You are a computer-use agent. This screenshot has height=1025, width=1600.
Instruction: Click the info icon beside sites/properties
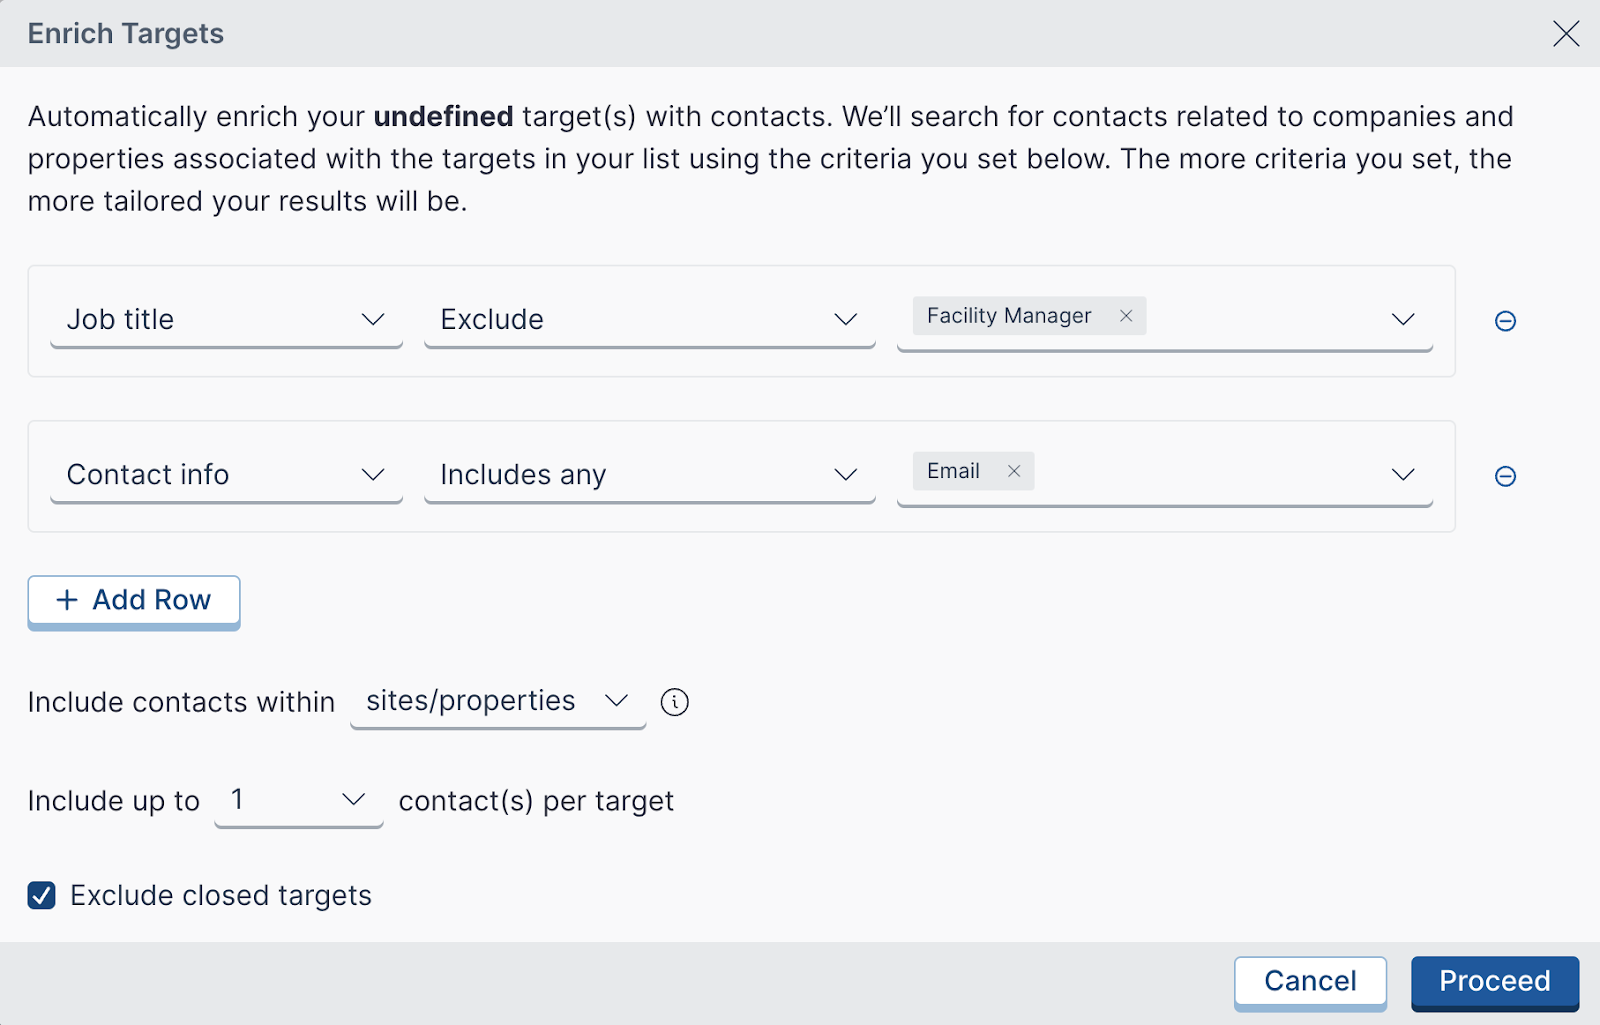[x=675, y=702]
